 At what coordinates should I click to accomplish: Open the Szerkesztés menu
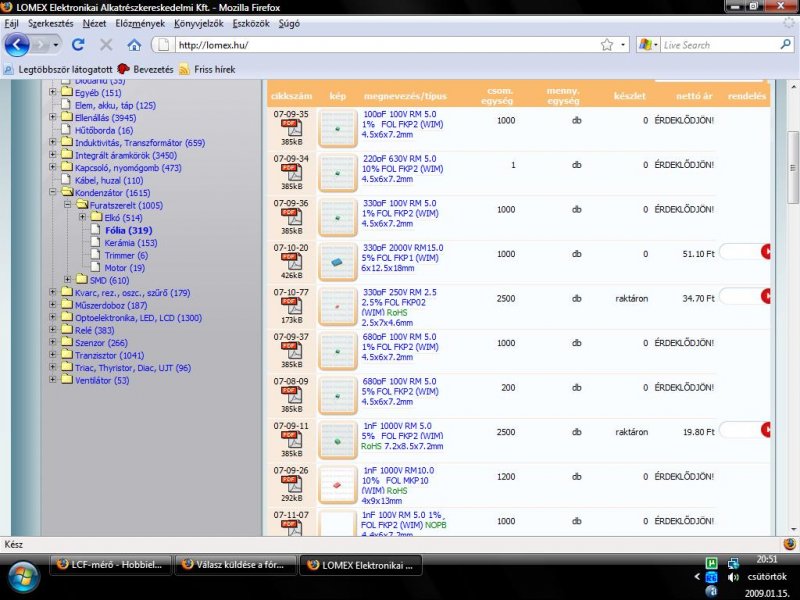click(x=51, y=23)
